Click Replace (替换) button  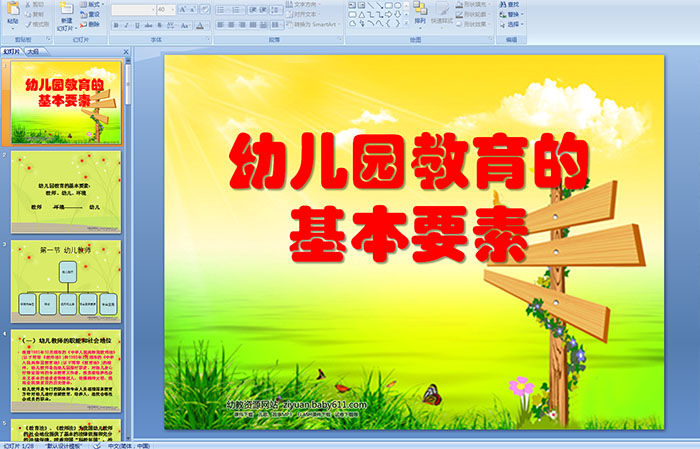[511, 14]
